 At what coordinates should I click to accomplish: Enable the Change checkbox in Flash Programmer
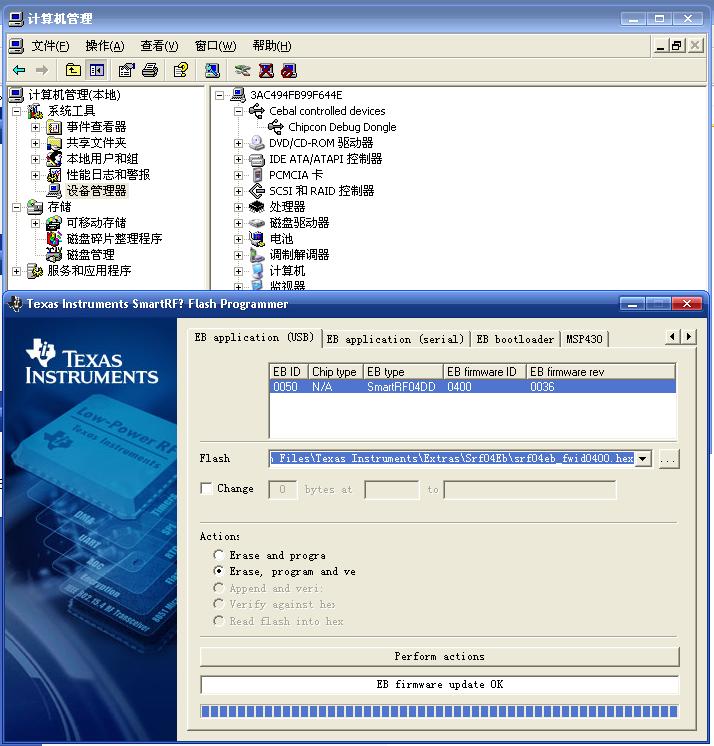coord(206,489)
